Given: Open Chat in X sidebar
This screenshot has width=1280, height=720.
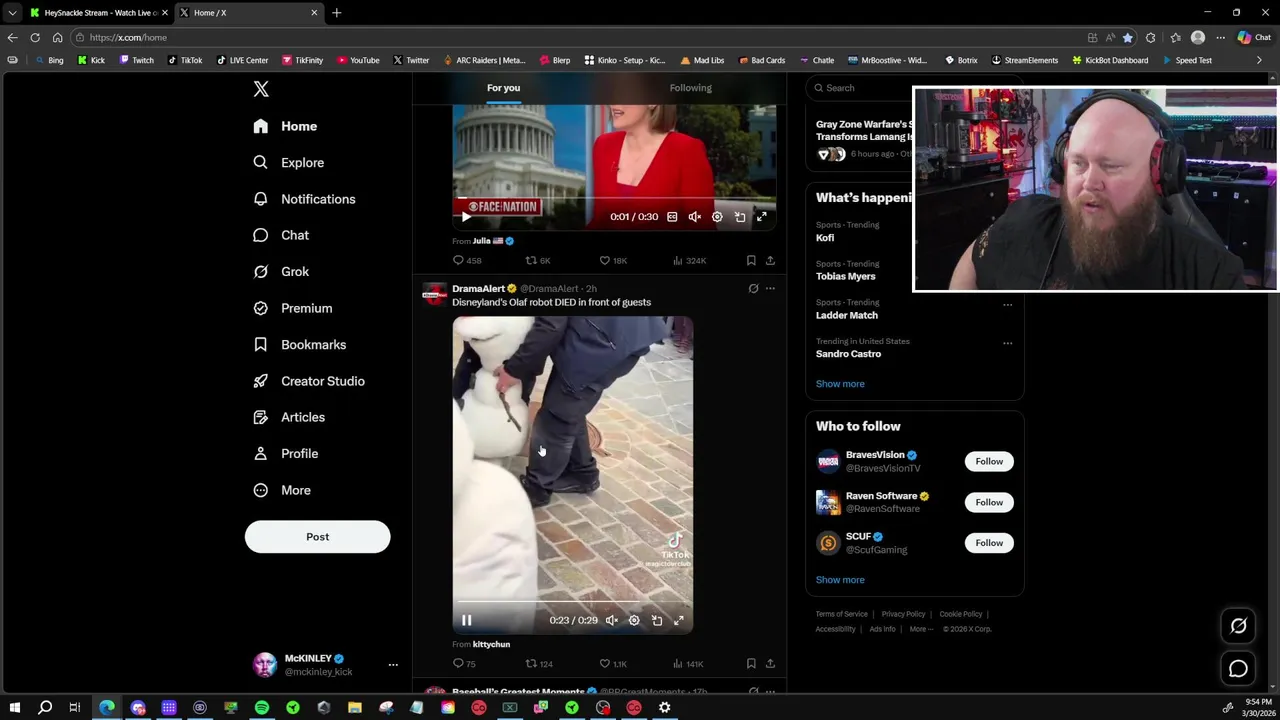Looking at the screenshot, I should click(x=281, y=235).
